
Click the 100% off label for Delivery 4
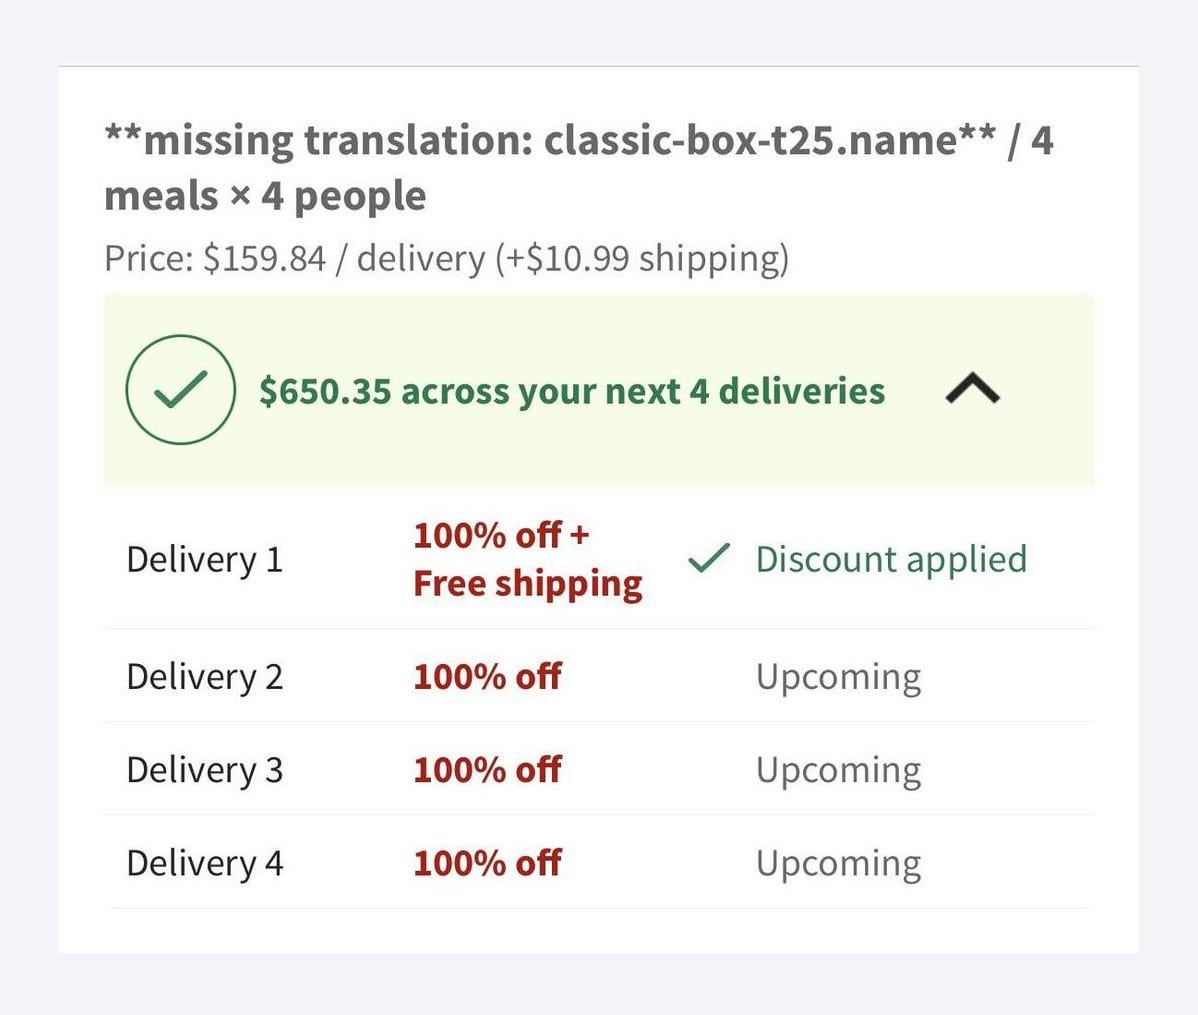tap(487, 863)
